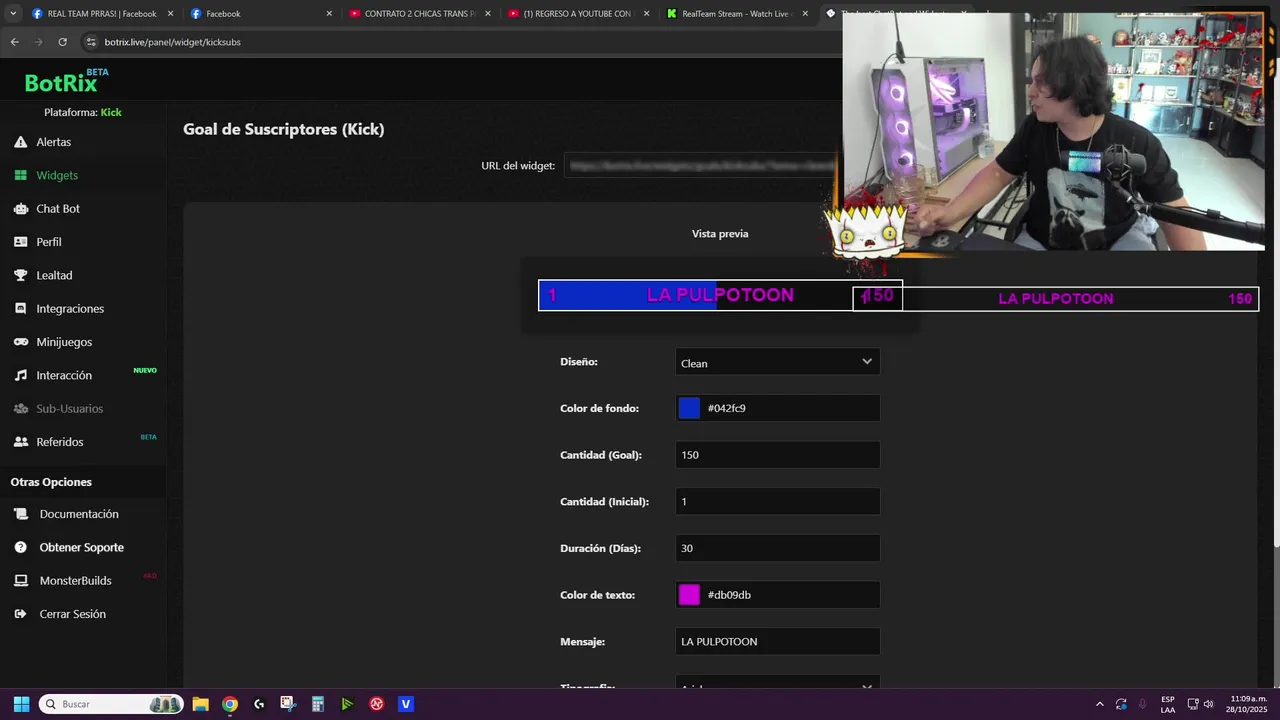
Task: Select the Widgets grid icon
Action: (20, 175)
